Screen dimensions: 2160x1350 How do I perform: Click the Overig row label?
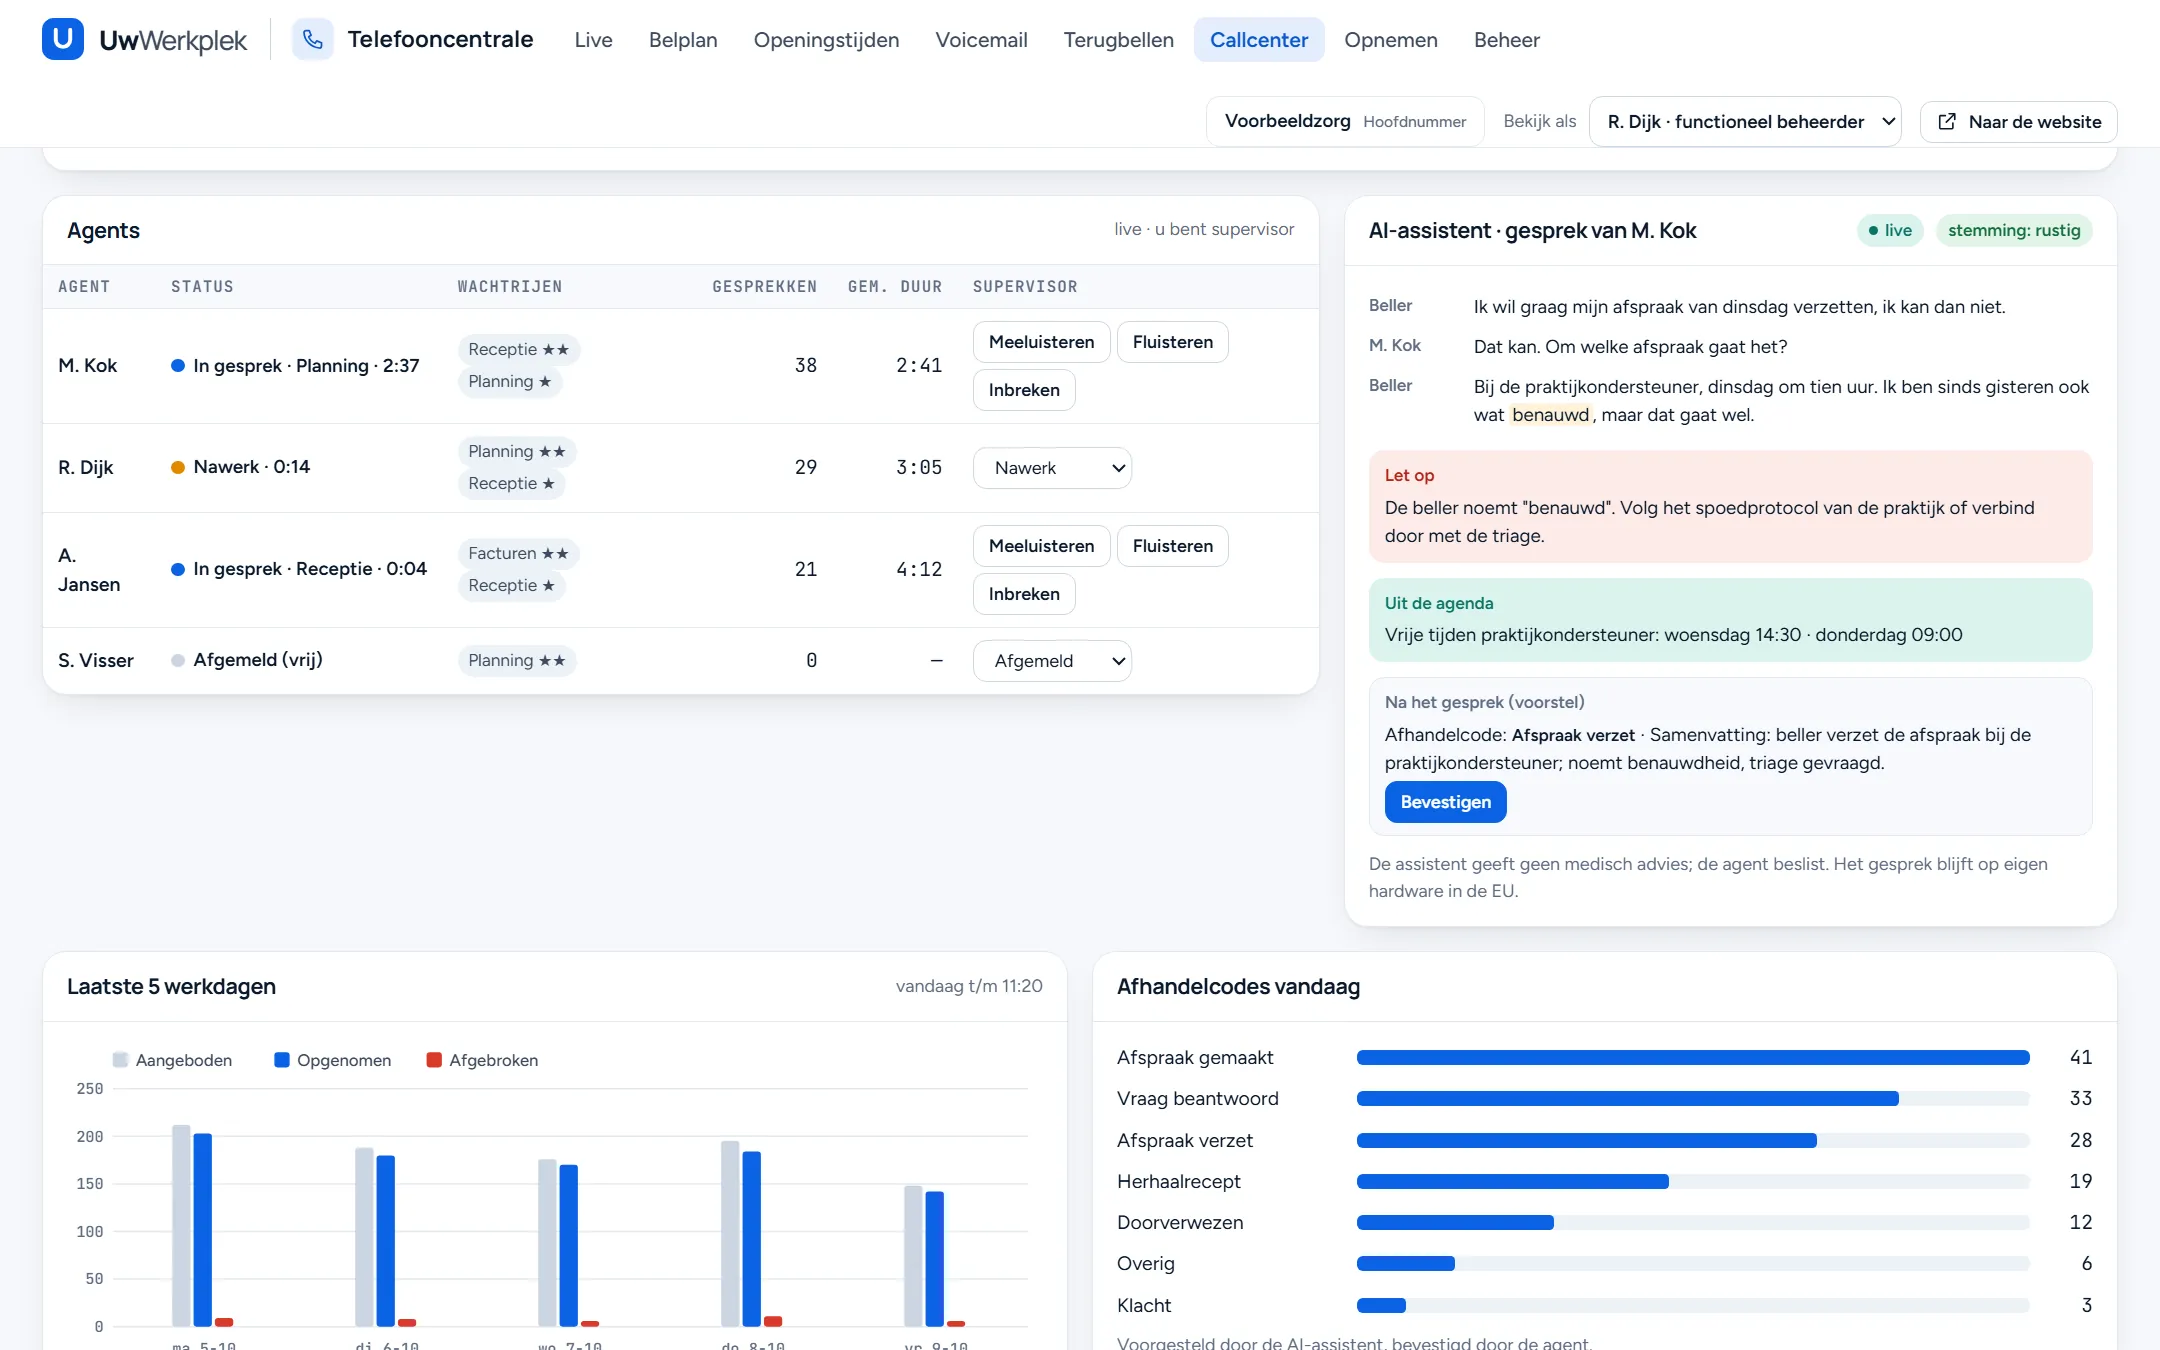point(1146,1264)
